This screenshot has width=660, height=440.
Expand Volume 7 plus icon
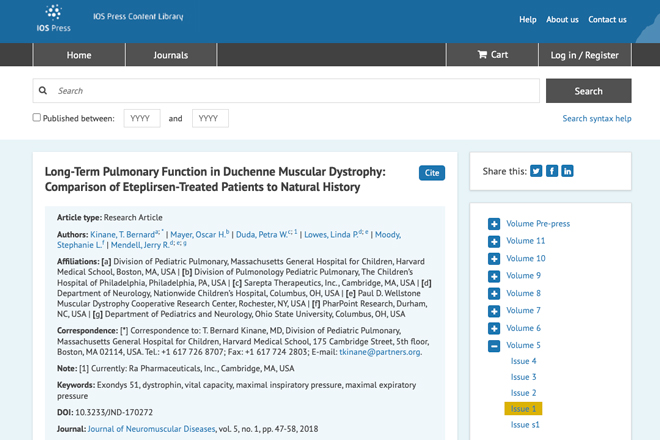[x=494, y=311]
